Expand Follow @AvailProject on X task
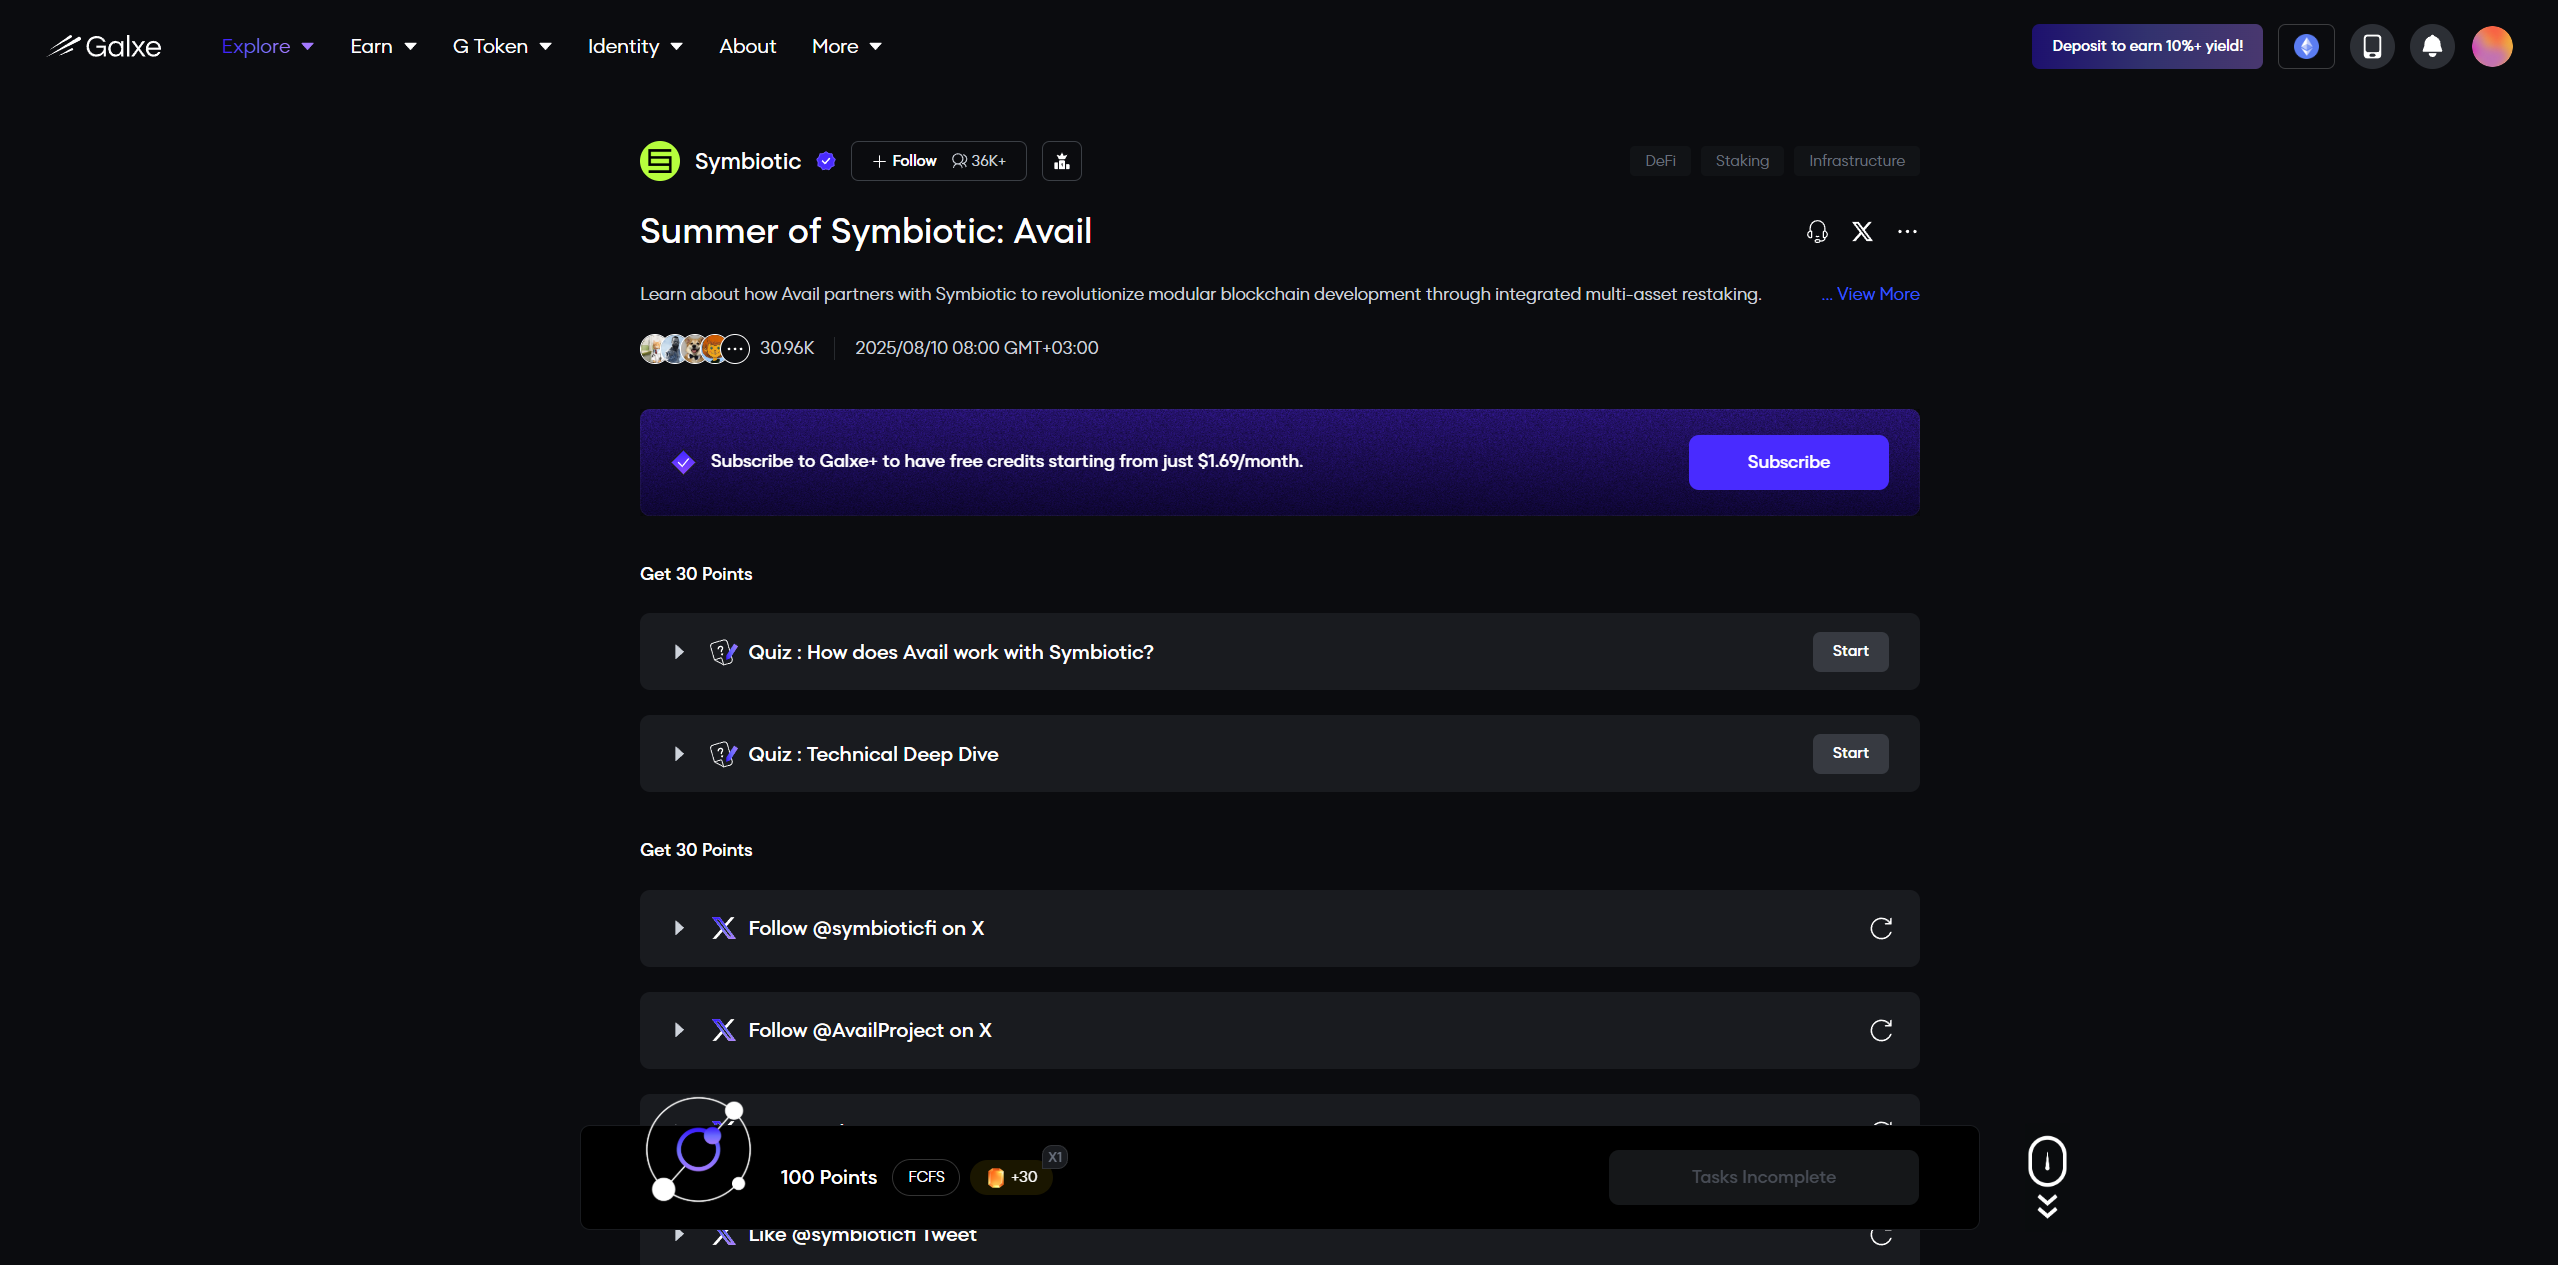 pos(679,1030)
